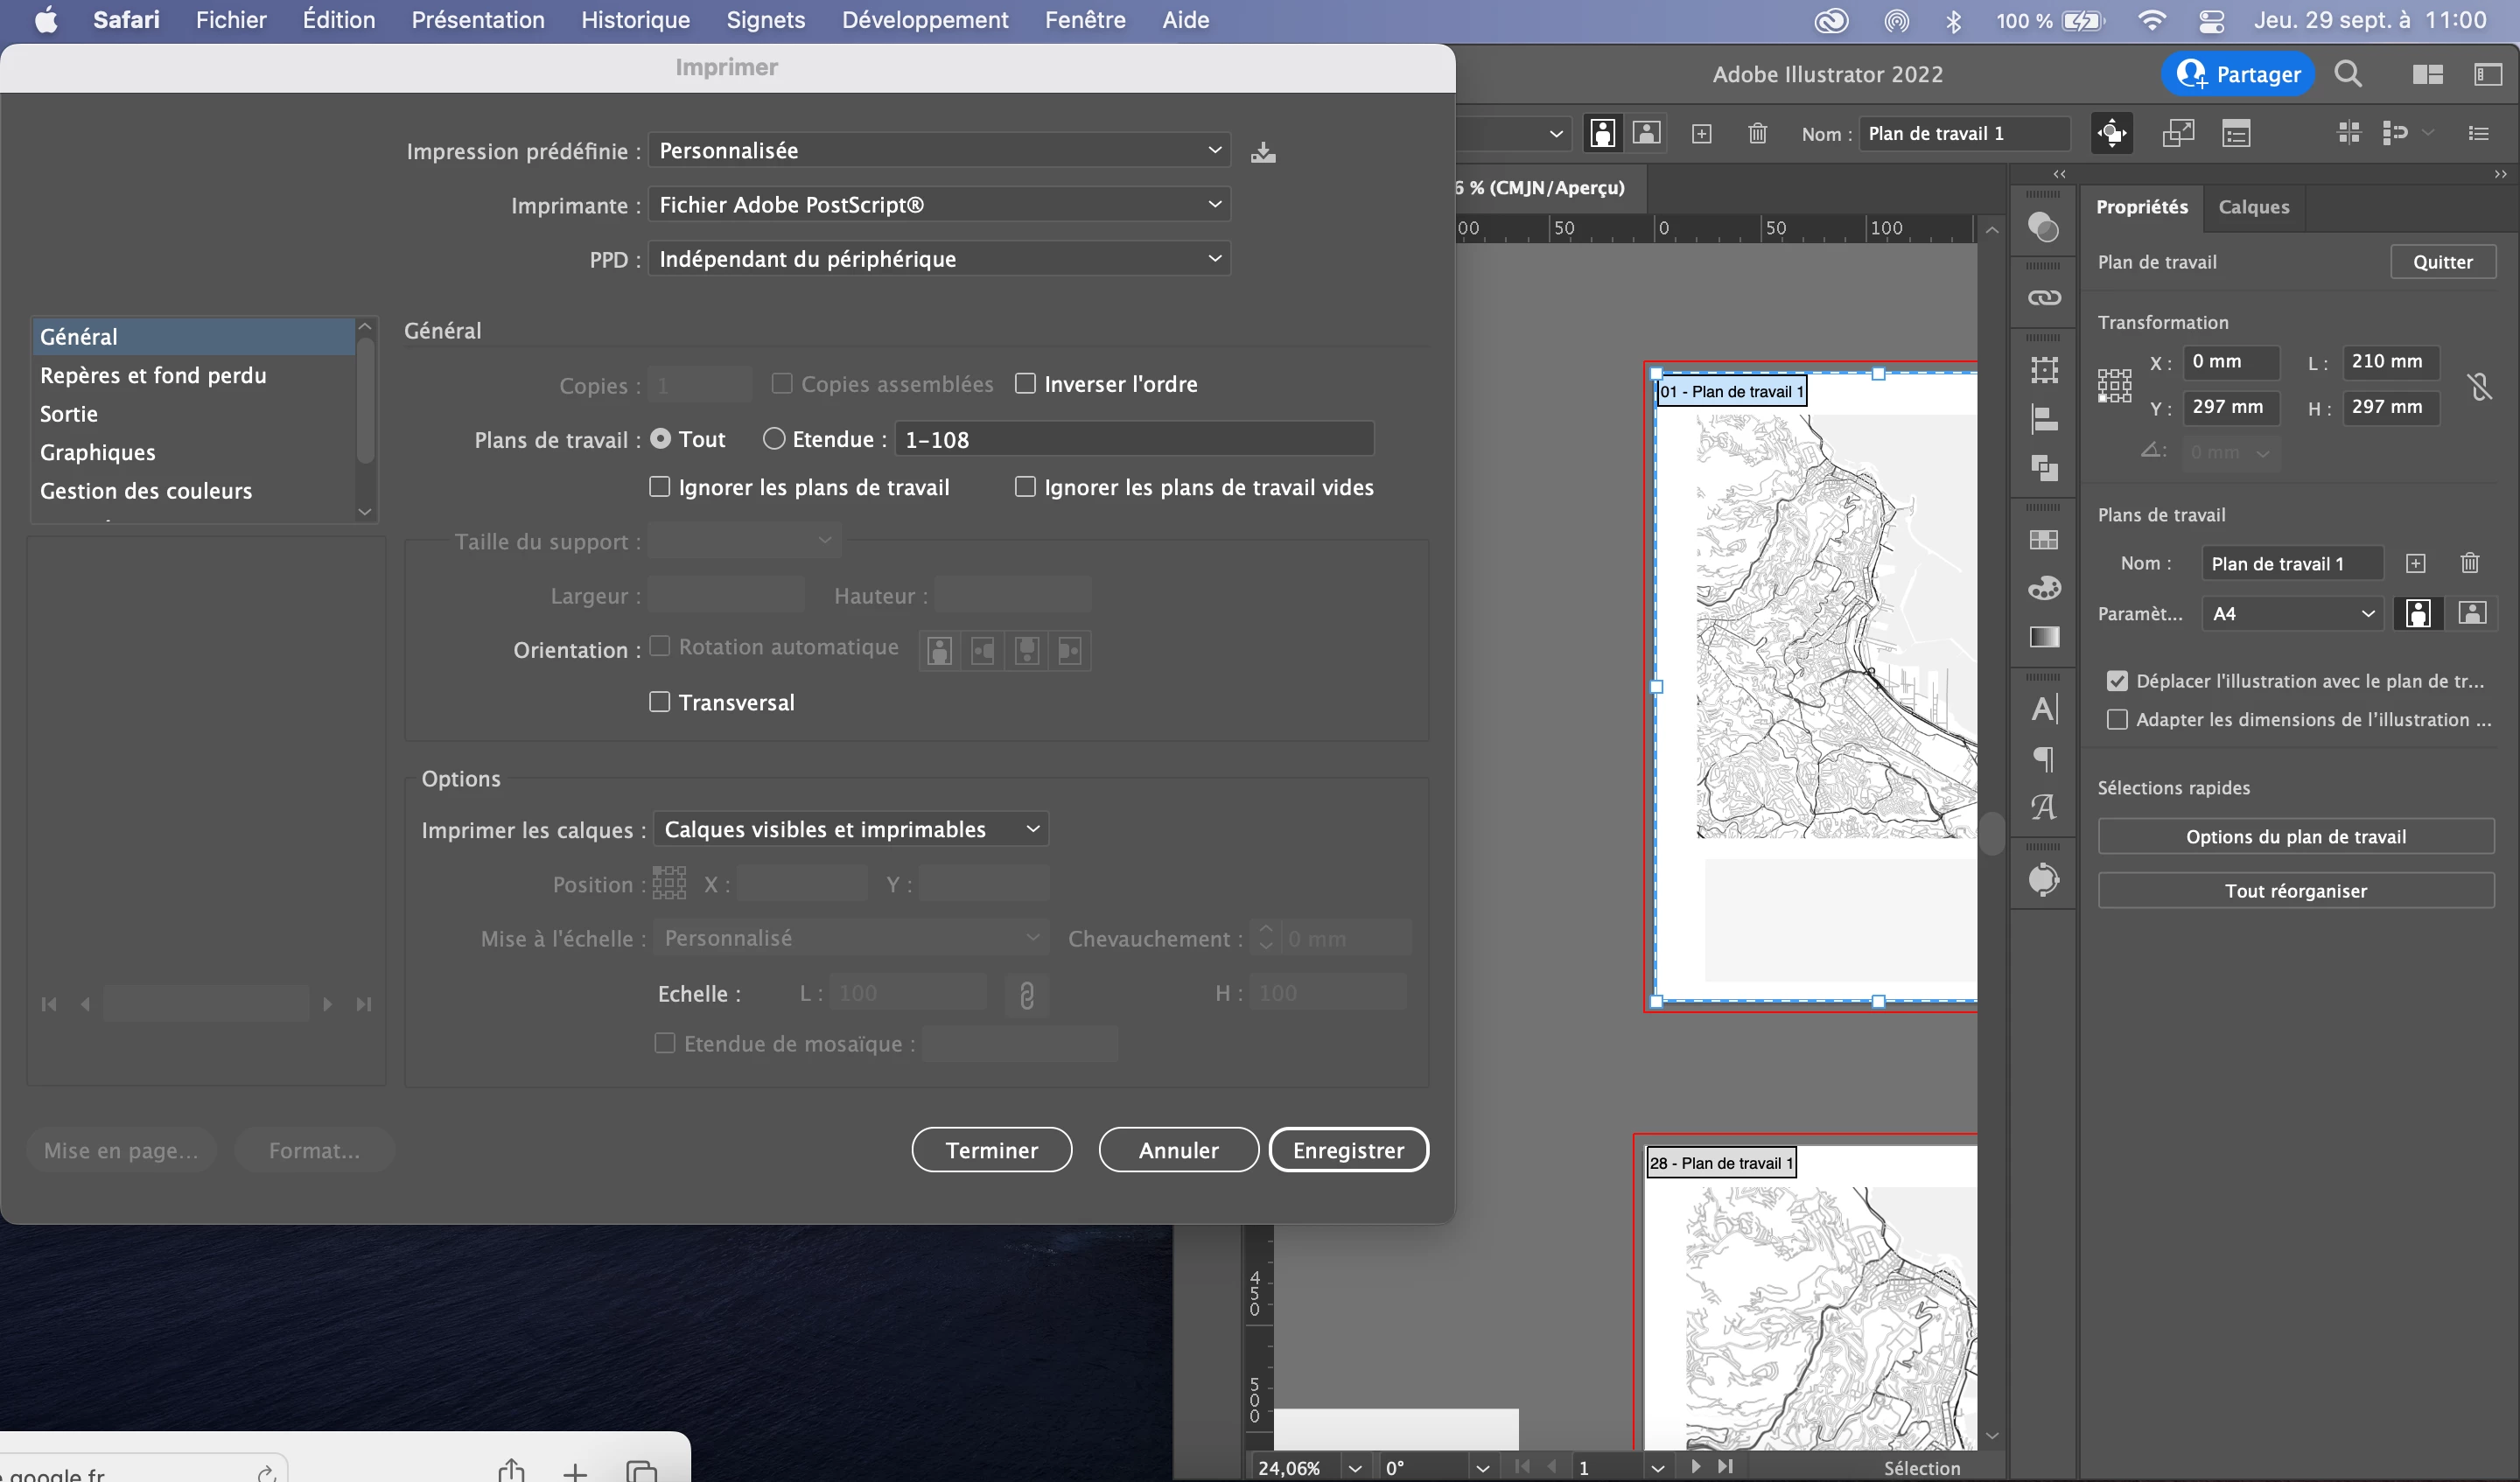Open the Swatches panel icon in dock
Image resolution: width=2520 pixels, height=1482 pixels.
(x=2044, y=540)
